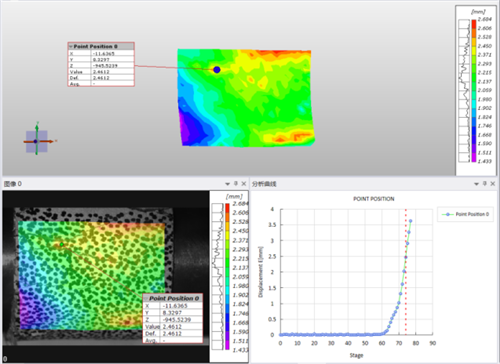Click the Point Position 0 legend entry

click(x=465, y=214)
